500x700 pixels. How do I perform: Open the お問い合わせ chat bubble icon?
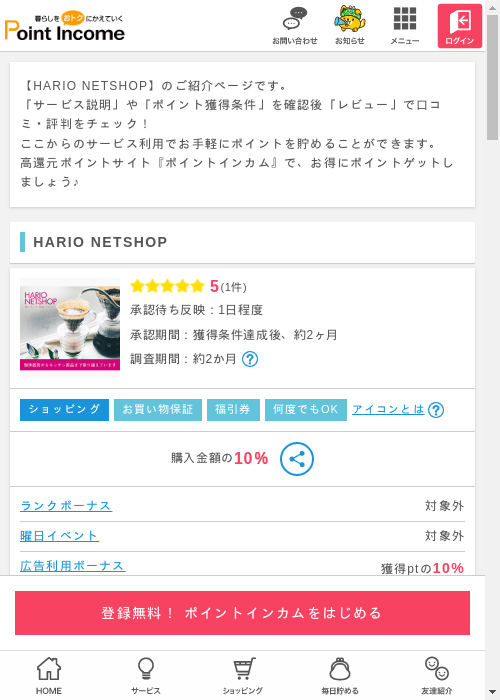[295, 26]
